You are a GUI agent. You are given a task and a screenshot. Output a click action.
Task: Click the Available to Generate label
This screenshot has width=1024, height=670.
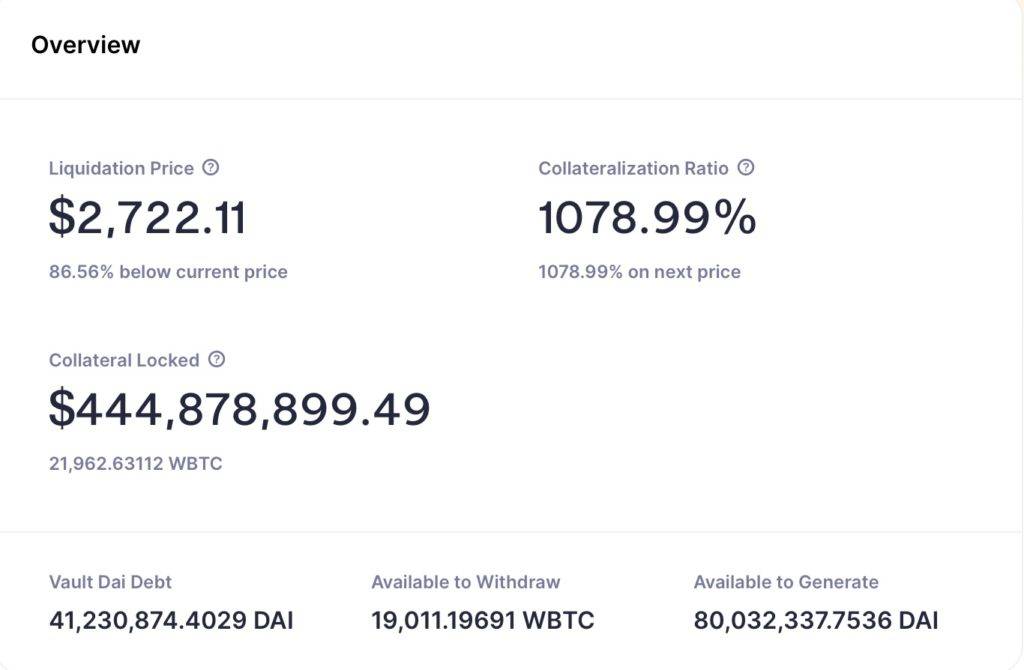point(786,582)
